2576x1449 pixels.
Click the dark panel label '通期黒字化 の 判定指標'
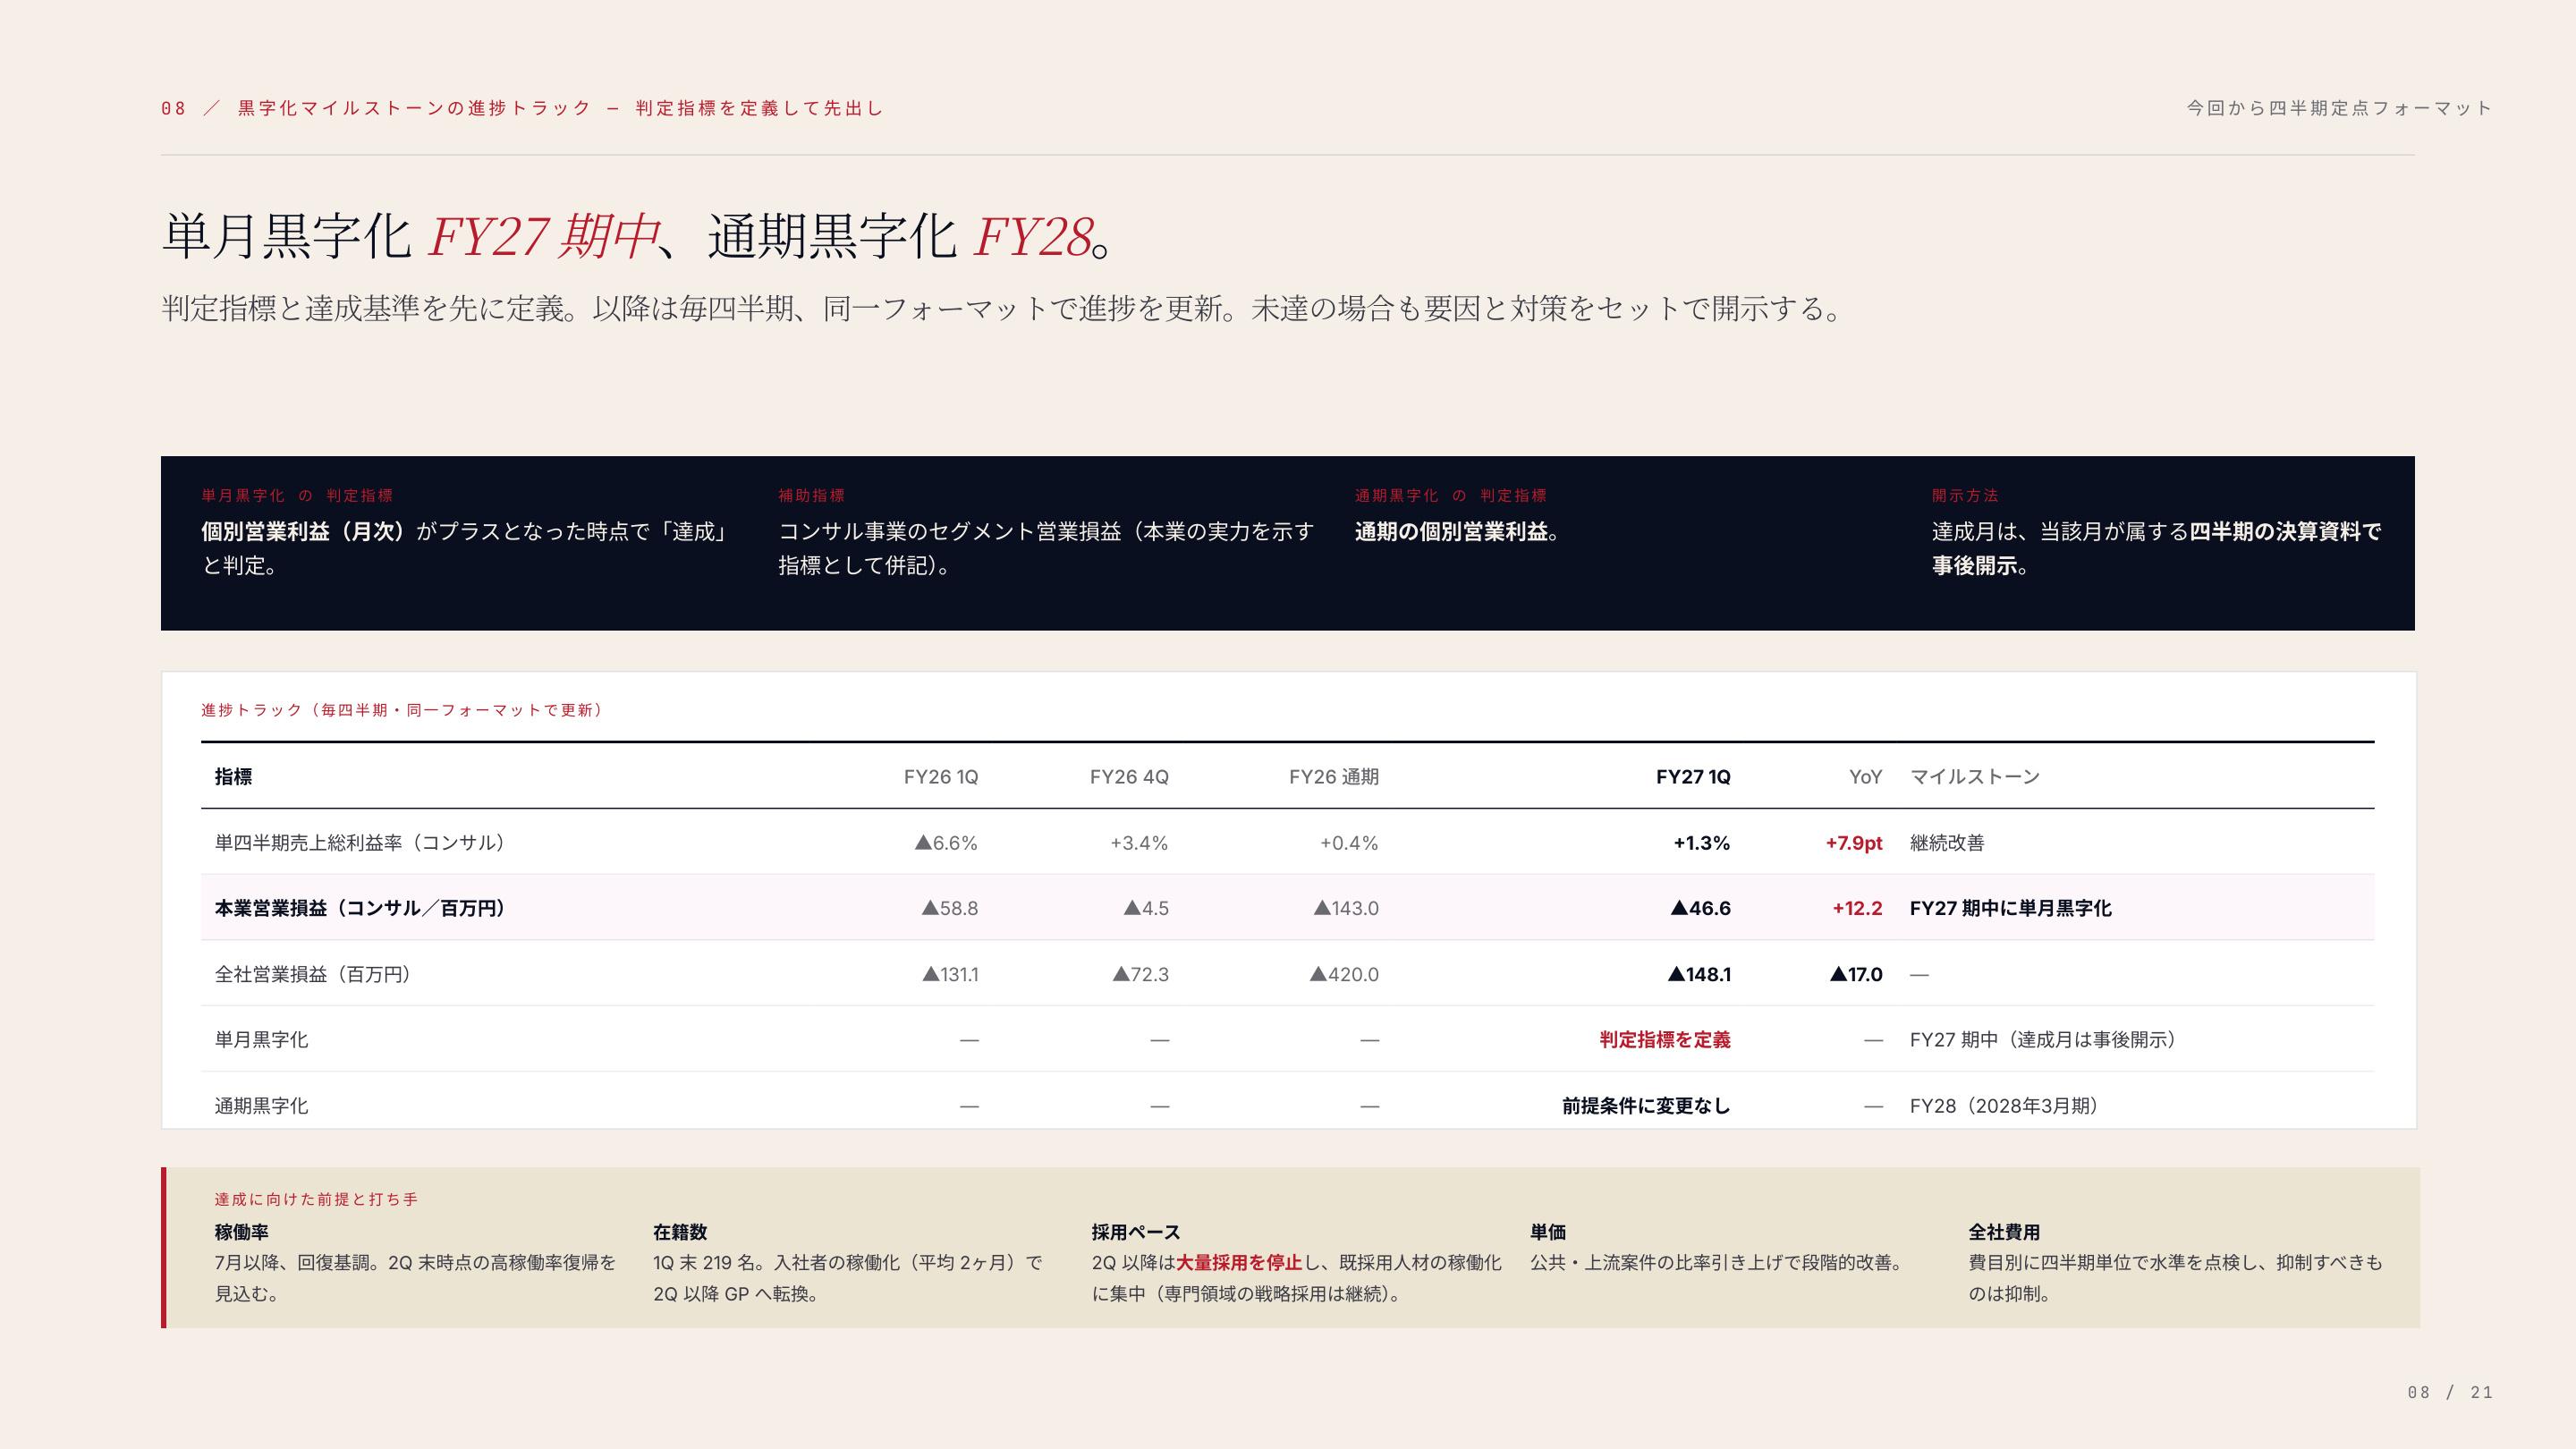[1450, 496]
